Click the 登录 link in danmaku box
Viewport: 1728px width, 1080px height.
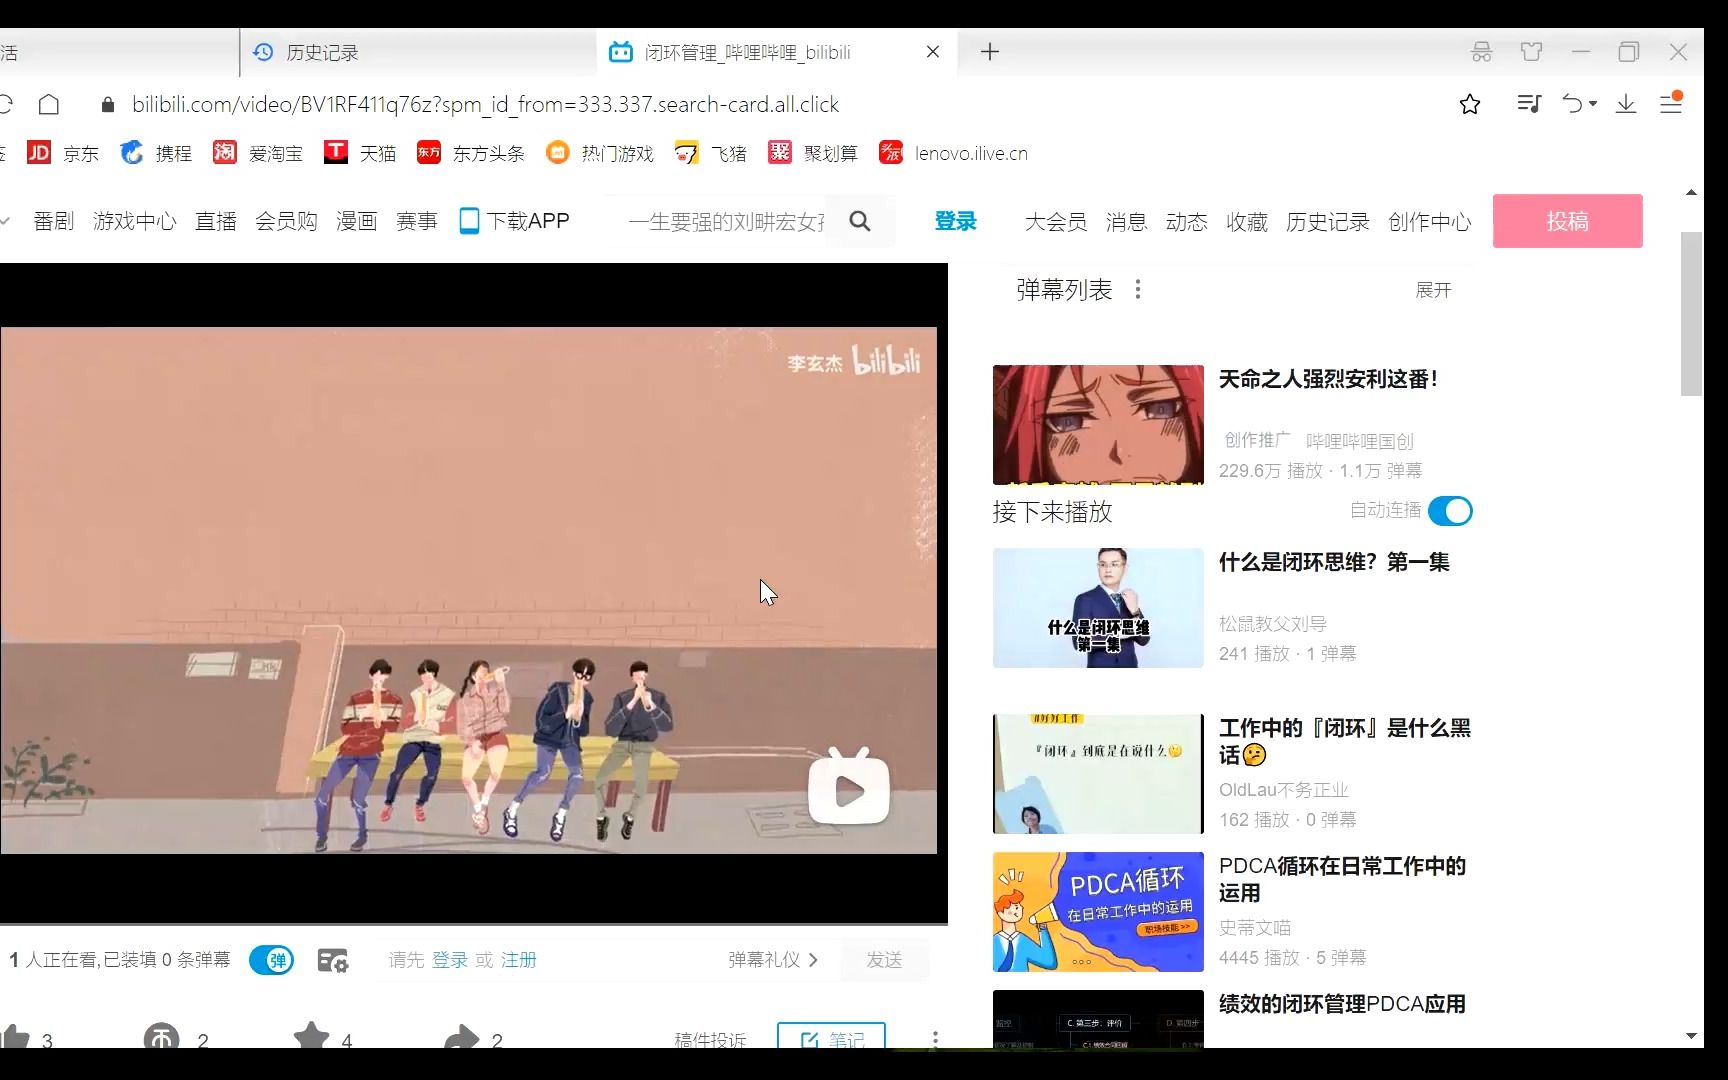[450, 960]
